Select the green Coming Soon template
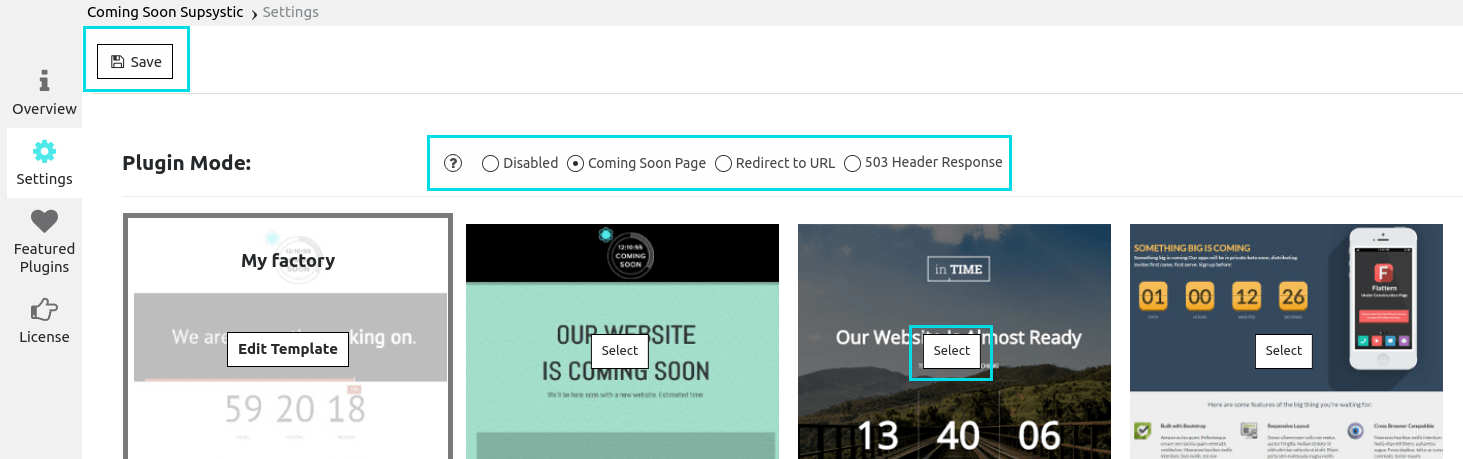The image size is (1463, 459). [x=620, y=350]
